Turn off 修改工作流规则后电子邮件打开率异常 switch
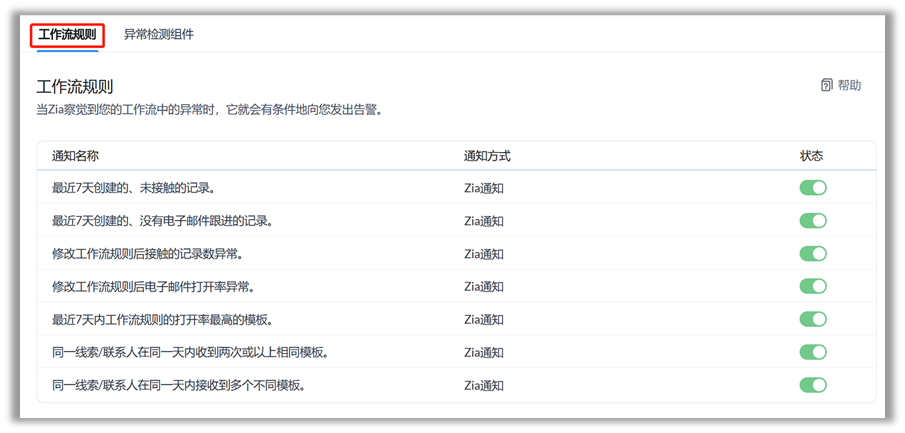This screenshot has width=905, height=433. tap(813, 287)
